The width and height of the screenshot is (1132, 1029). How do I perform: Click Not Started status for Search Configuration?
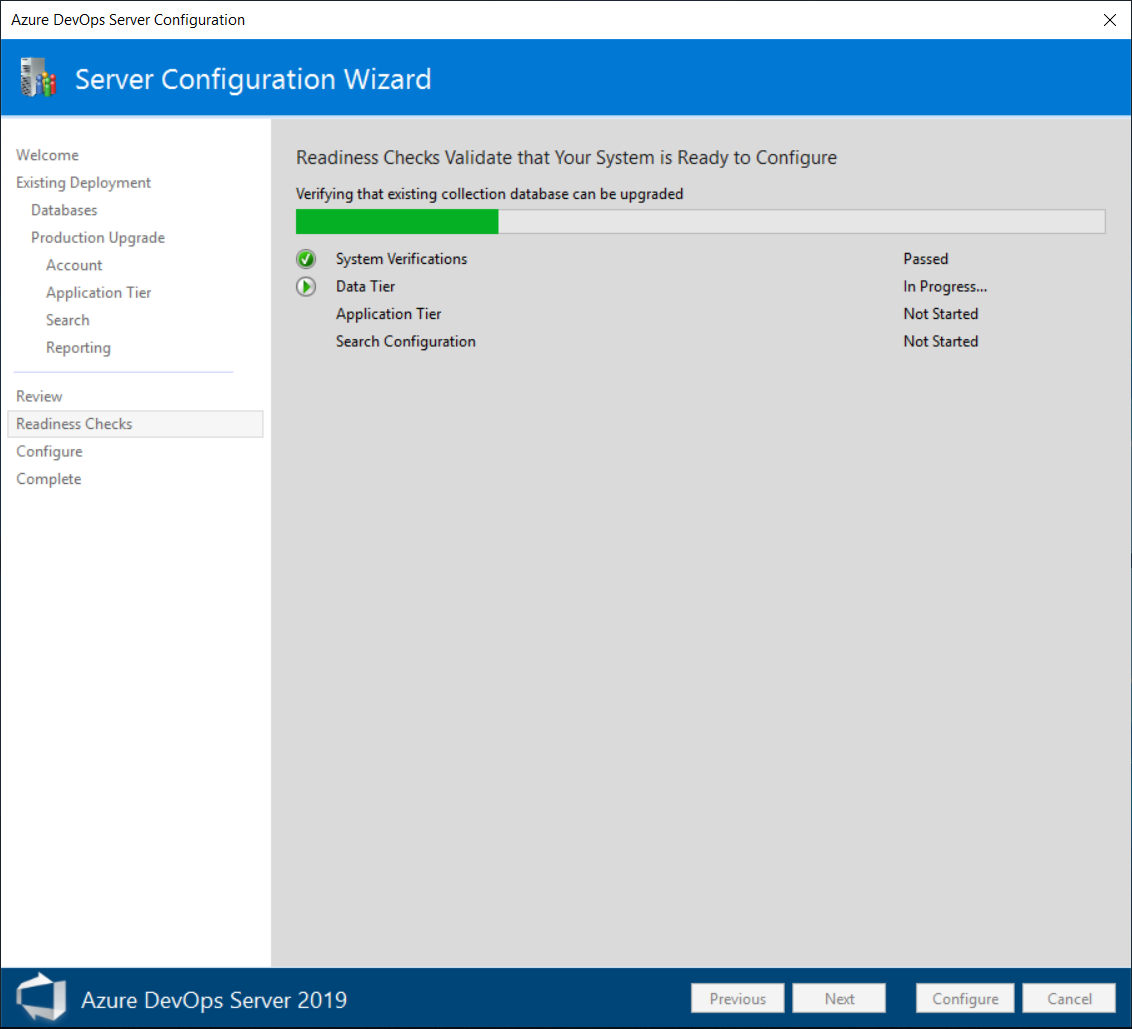tap(941, 342)
